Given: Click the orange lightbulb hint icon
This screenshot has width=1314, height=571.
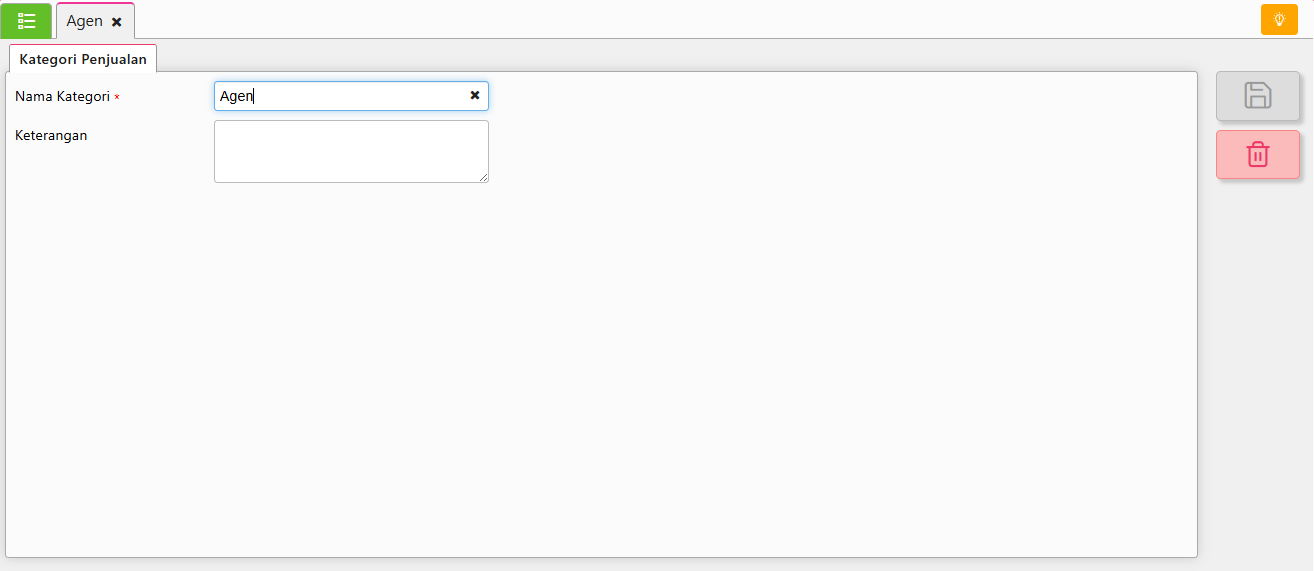Looking at the screenshot, I should click(x=1279, y=20).
